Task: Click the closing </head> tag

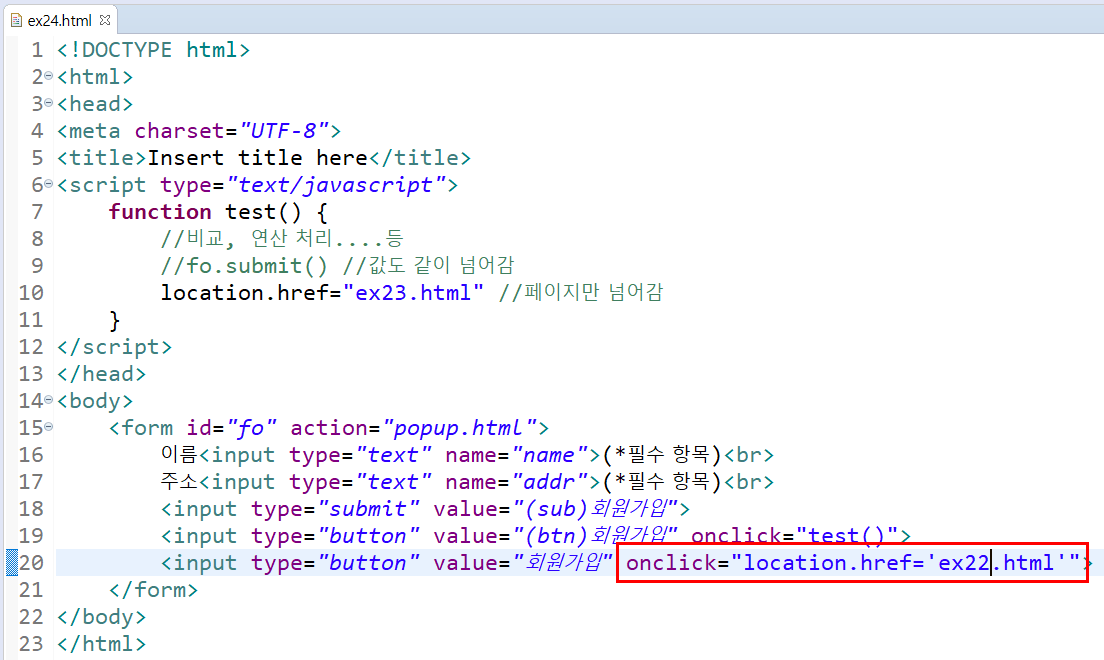Action: [x=101, y=374]
